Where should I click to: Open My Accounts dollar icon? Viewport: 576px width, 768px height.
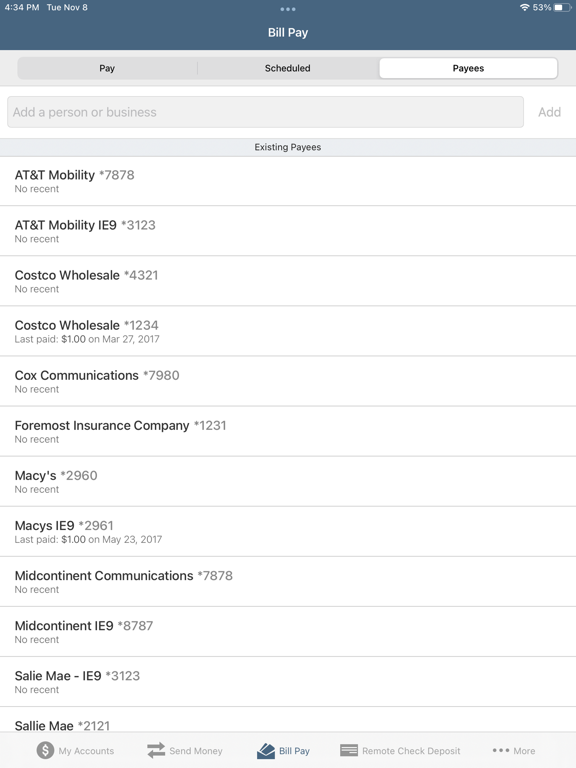45,750
